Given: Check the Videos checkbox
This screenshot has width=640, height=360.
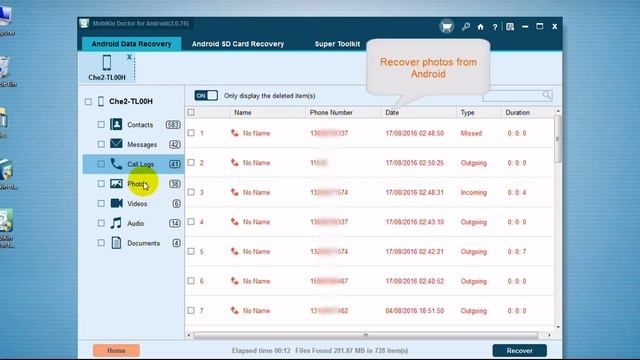Looking at the screenshot, I should (101, 203).
